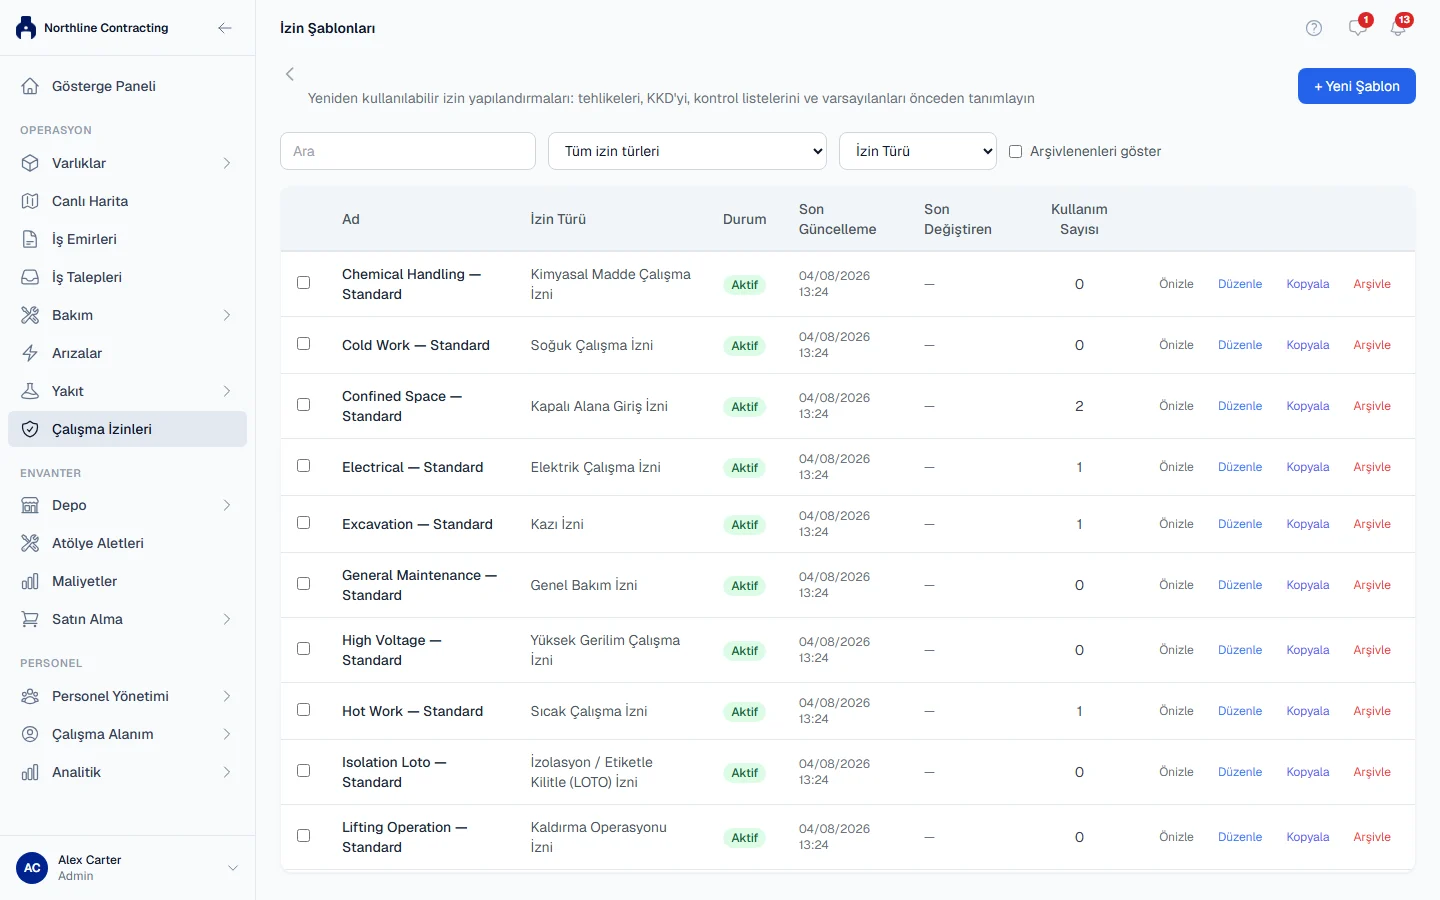This screenshot has height=900, width=1440.
Task: Enable the Arşivlenenleri göster checkbox
Action: (1015, 152)
